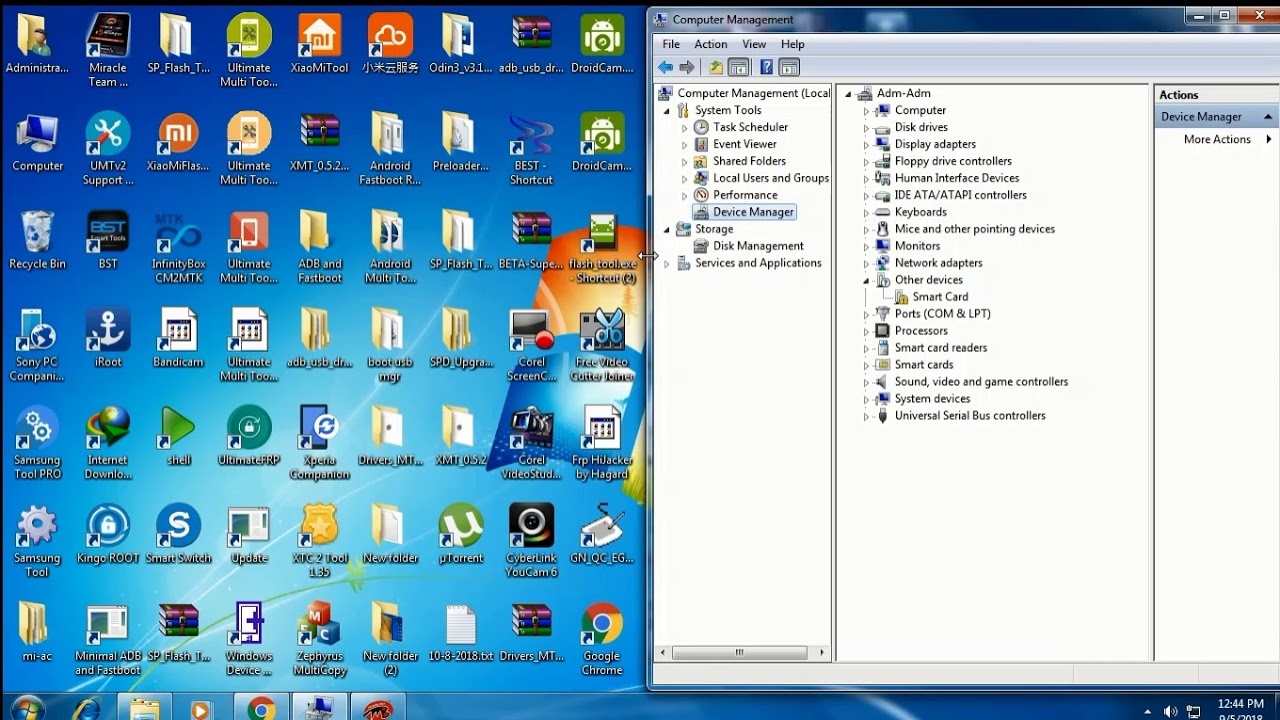1280x720 pixels.
Task: Click Sound, video and game controllers
Action: pos(980,382)
